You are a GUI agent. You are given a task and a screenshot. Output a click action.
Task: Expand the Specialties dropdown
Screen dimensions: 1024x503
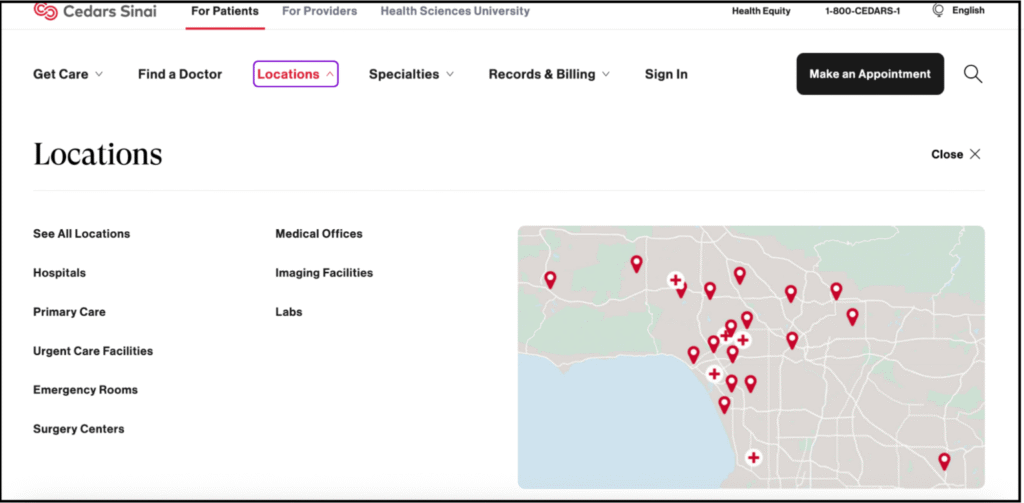(411, 74)
